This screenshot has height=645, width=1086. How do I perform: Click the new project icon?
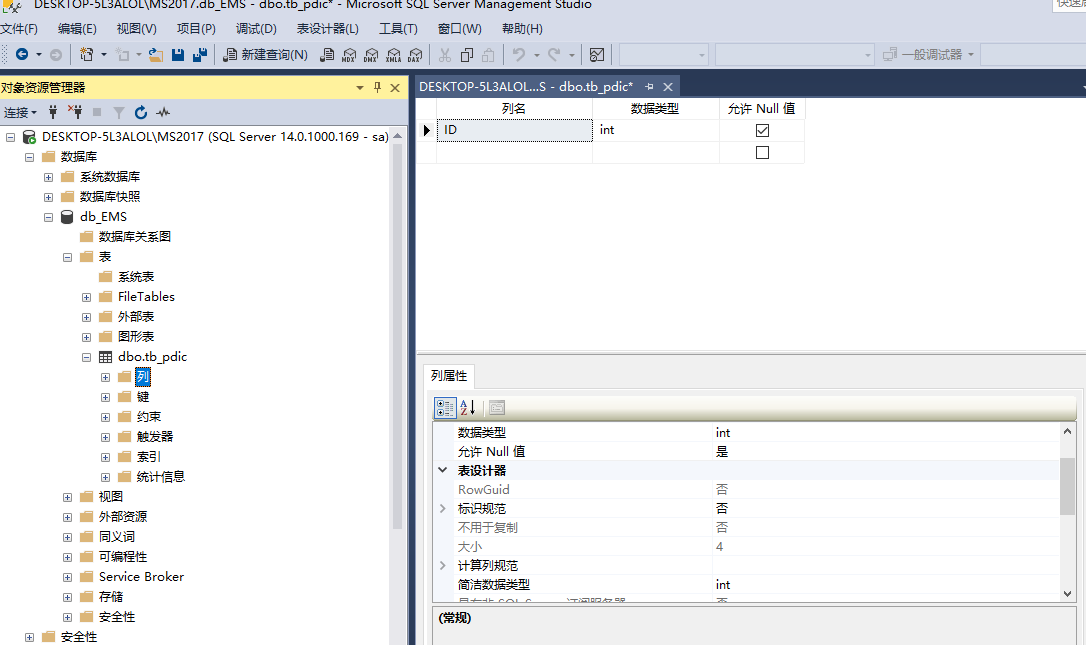(87, 54)
